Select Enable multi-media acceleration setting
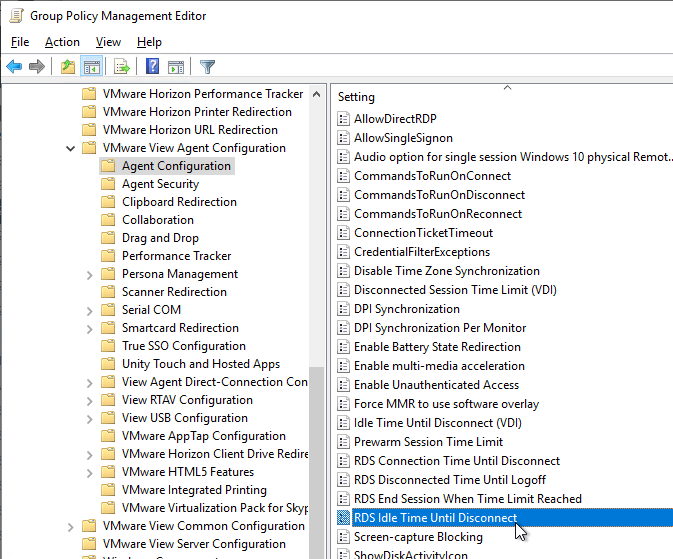 (x=439, y=366)
